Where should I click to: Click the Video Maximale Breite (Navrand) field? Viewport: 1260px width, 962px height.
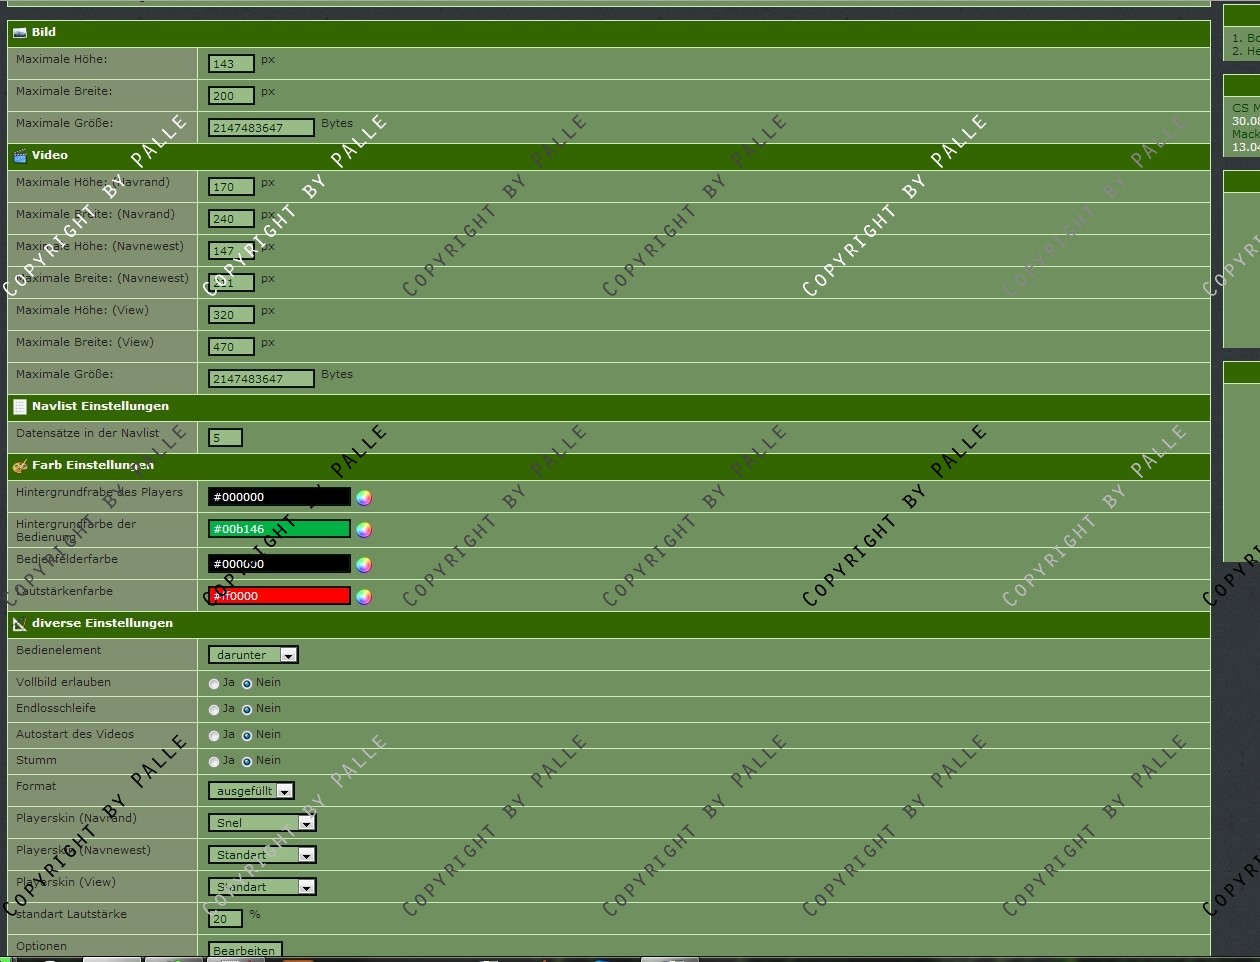[231, 219]
